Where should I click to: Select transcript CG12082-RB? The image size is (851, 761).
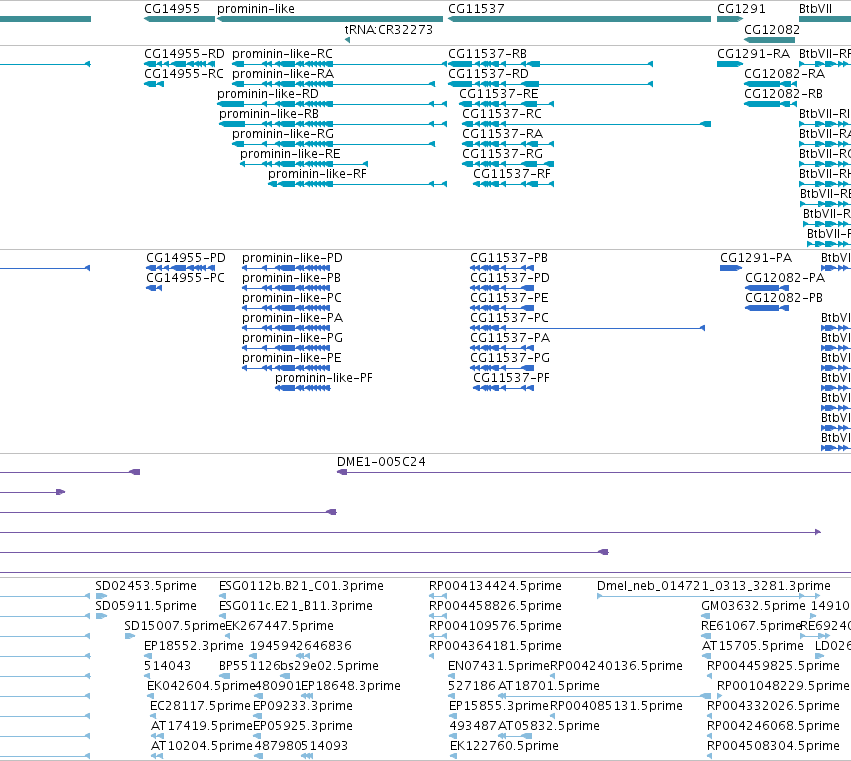(x=770, y=104)
